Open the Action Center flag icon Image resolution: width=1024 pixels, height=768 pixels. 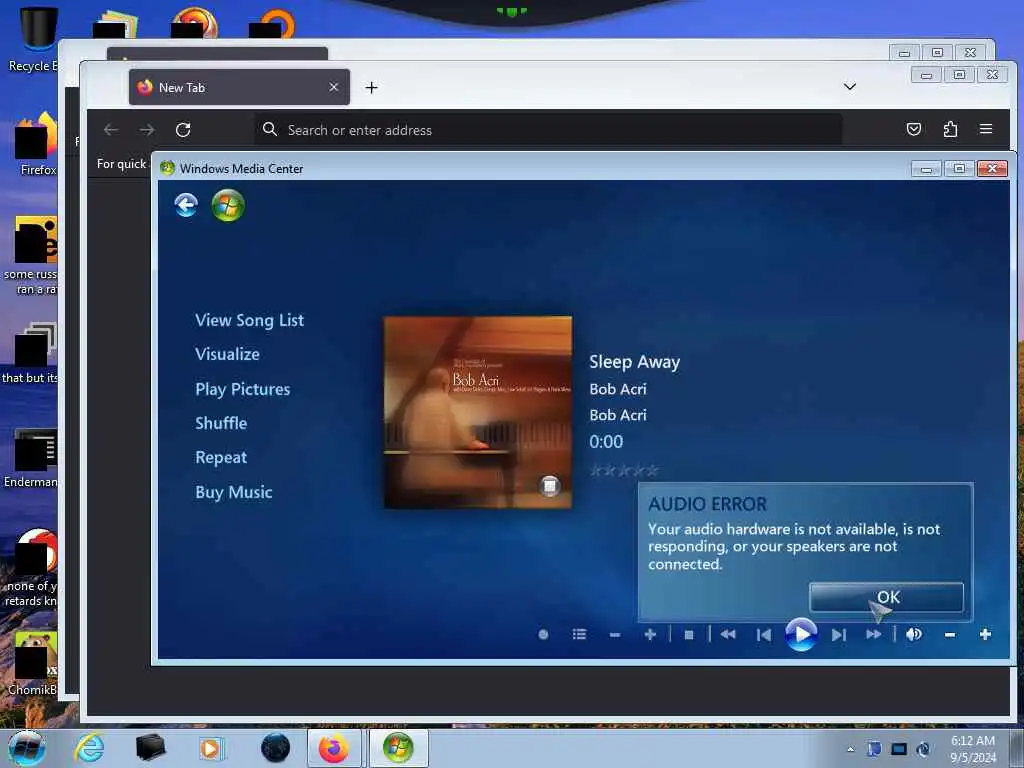[x=874, y=749]
